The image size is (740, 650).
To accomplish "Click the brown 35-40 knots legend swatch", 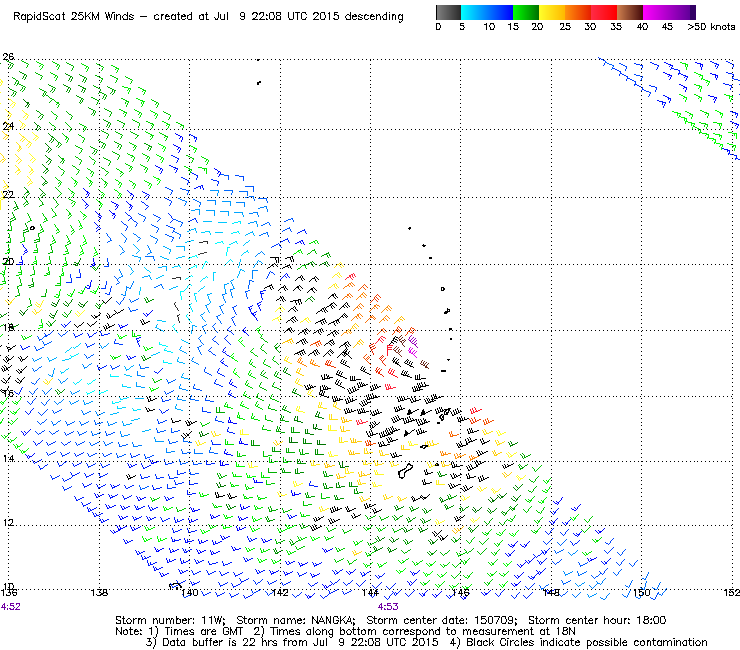I will point(630,12).
